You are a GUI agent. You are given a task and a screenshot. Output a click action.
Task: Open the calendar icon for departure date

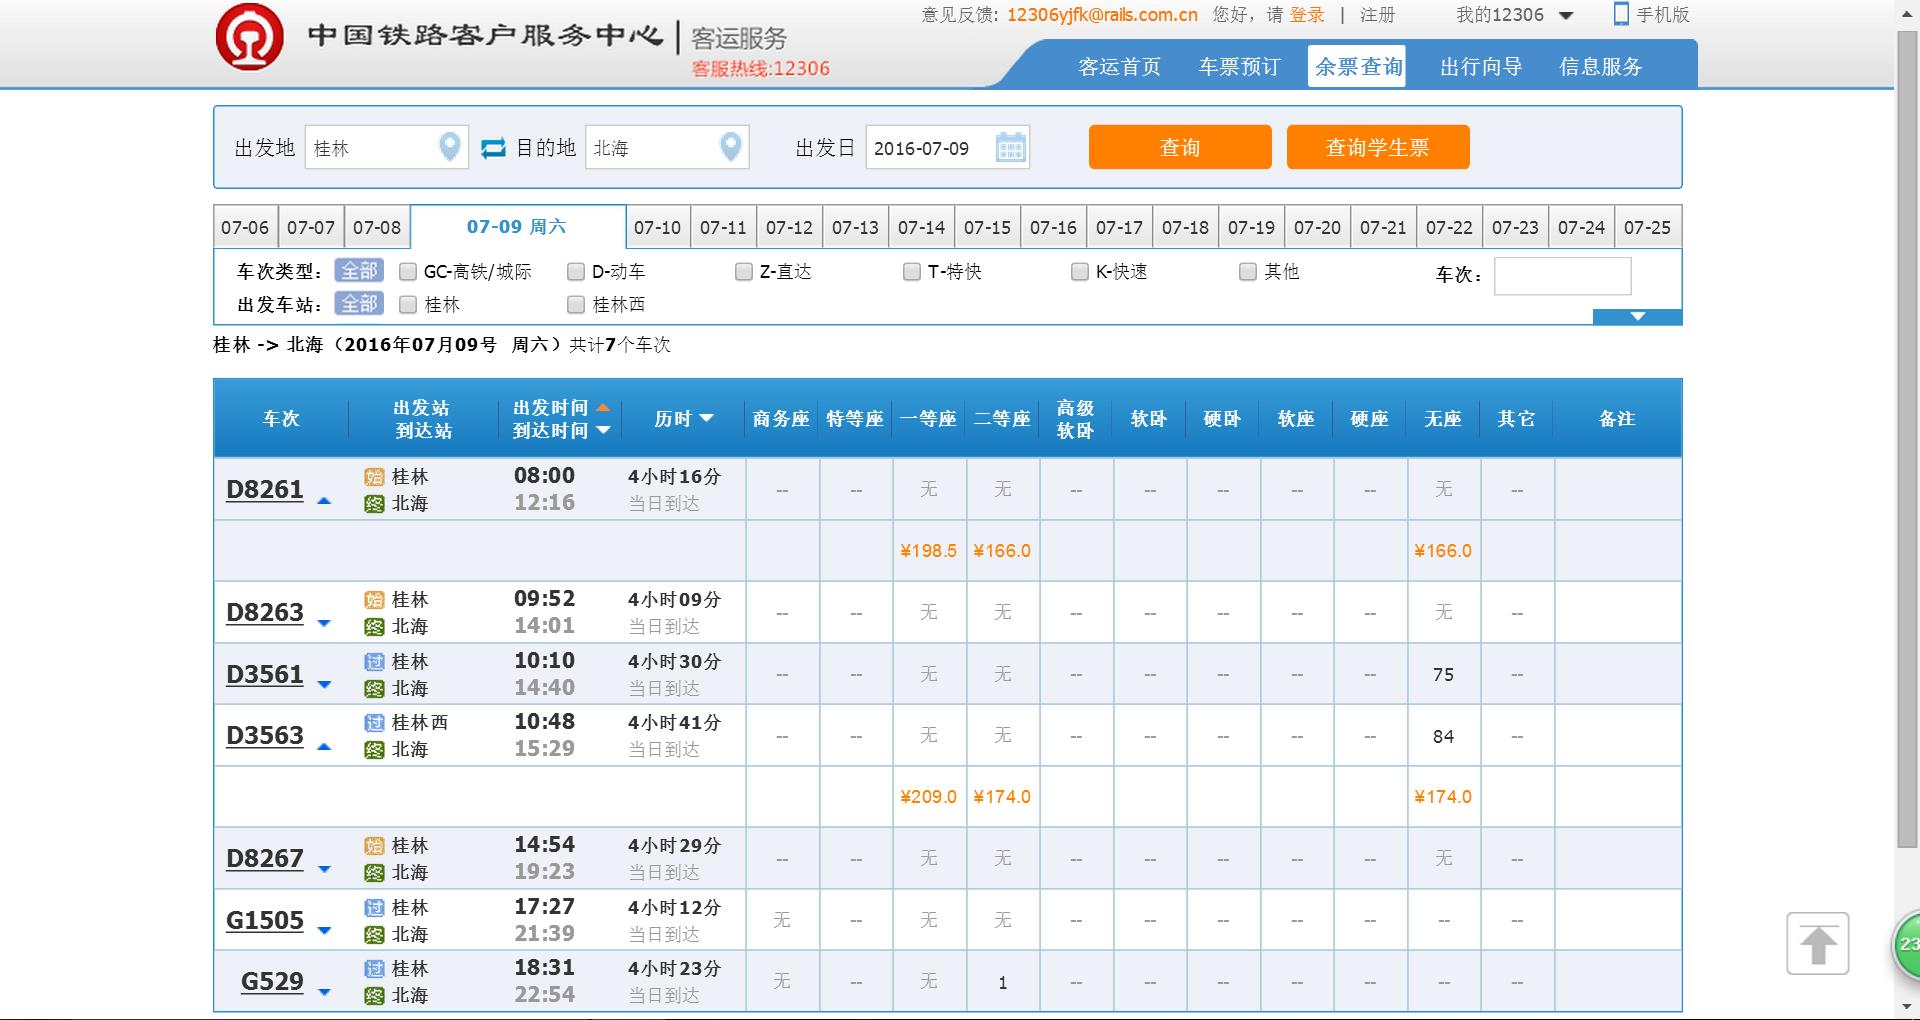coord(1011,148)
